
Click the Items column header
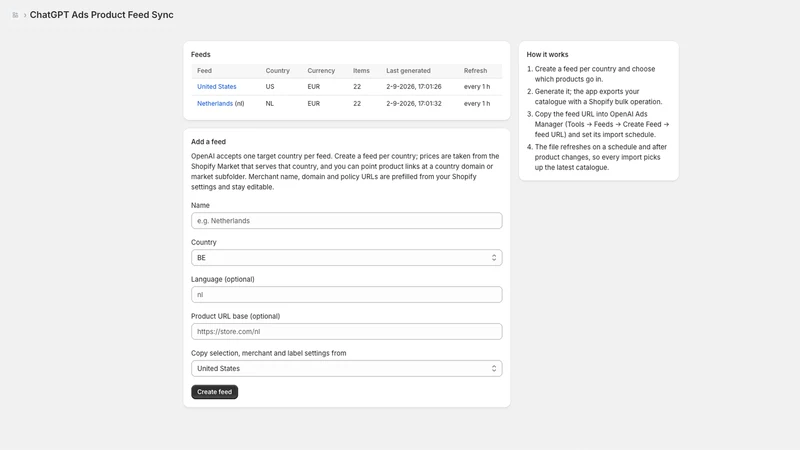tap(361, 71)
